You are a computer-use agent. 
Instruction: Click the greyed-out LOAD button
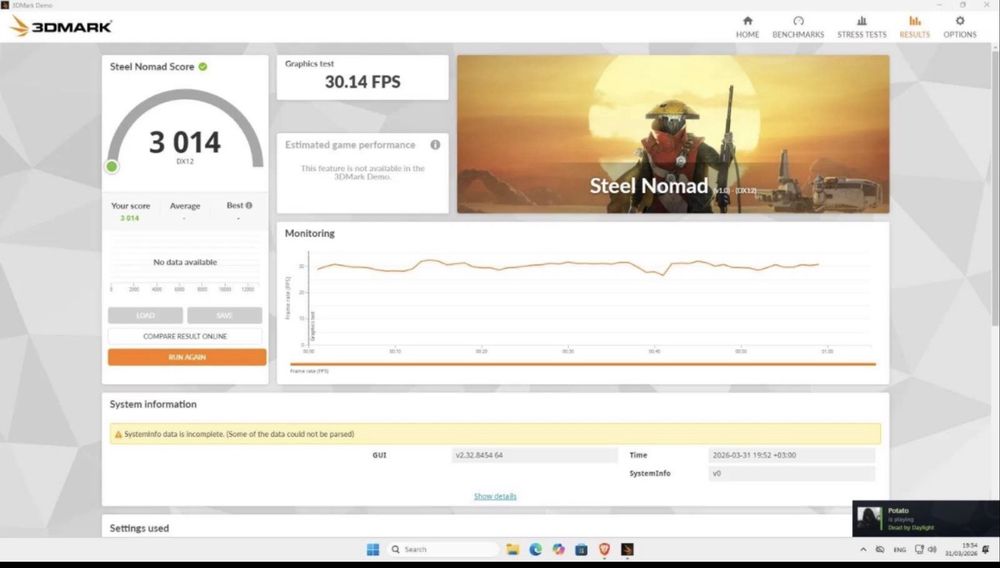[145, 316]
